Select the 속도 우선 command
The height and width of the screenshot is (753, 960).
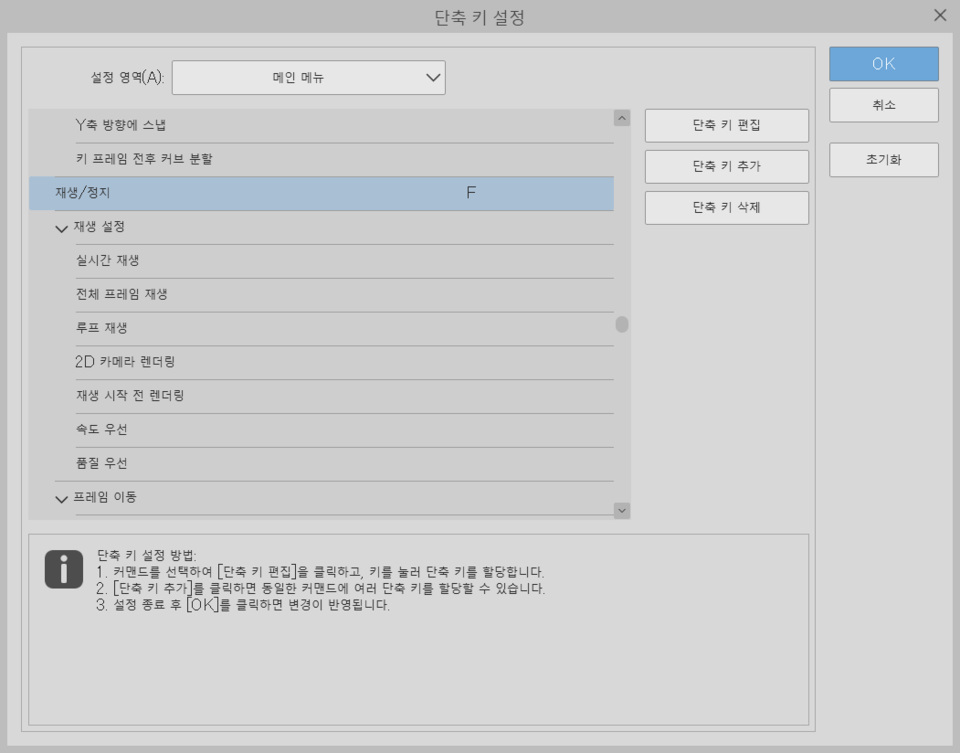pos(300,429)
